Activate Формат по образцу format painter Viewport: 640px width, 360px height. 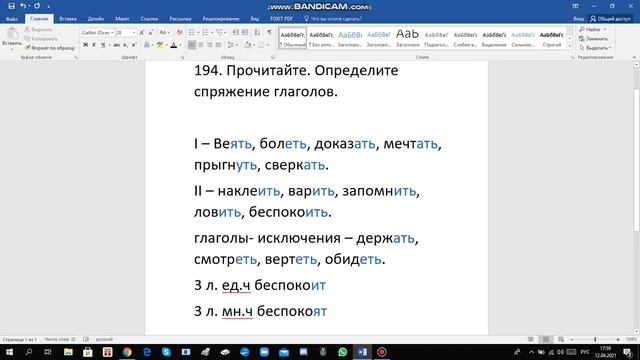[50, 48]
